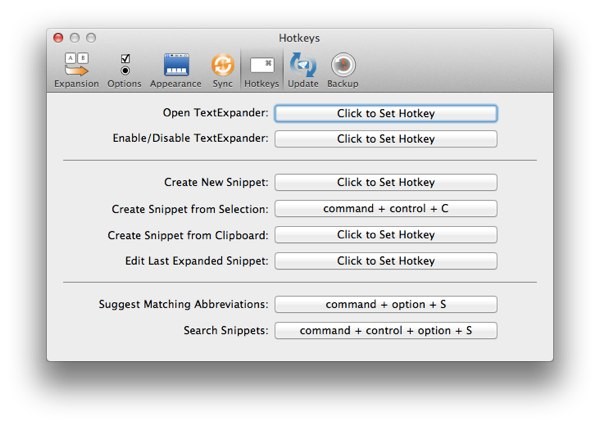Set hotkey for Enable/Disable TextExpander
The width and height of the screenshot is (600, 426).
pyautogui.click(x=386, y=139)
